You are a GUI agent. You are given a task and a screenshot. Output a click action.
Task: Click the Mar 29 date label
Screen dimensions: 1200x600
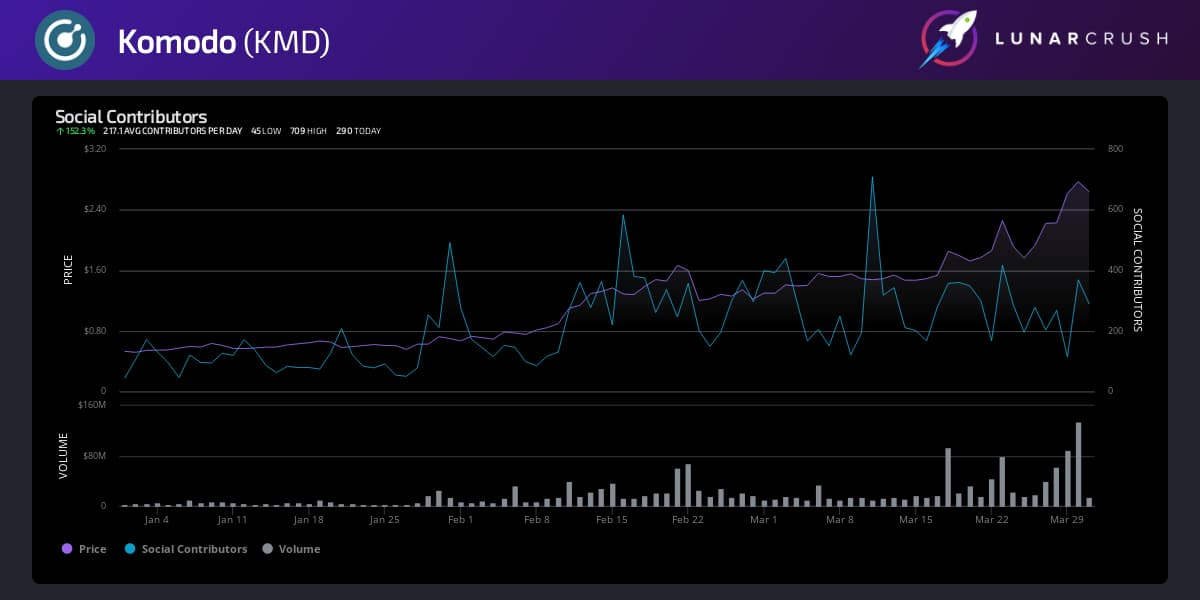point(1068,520)
